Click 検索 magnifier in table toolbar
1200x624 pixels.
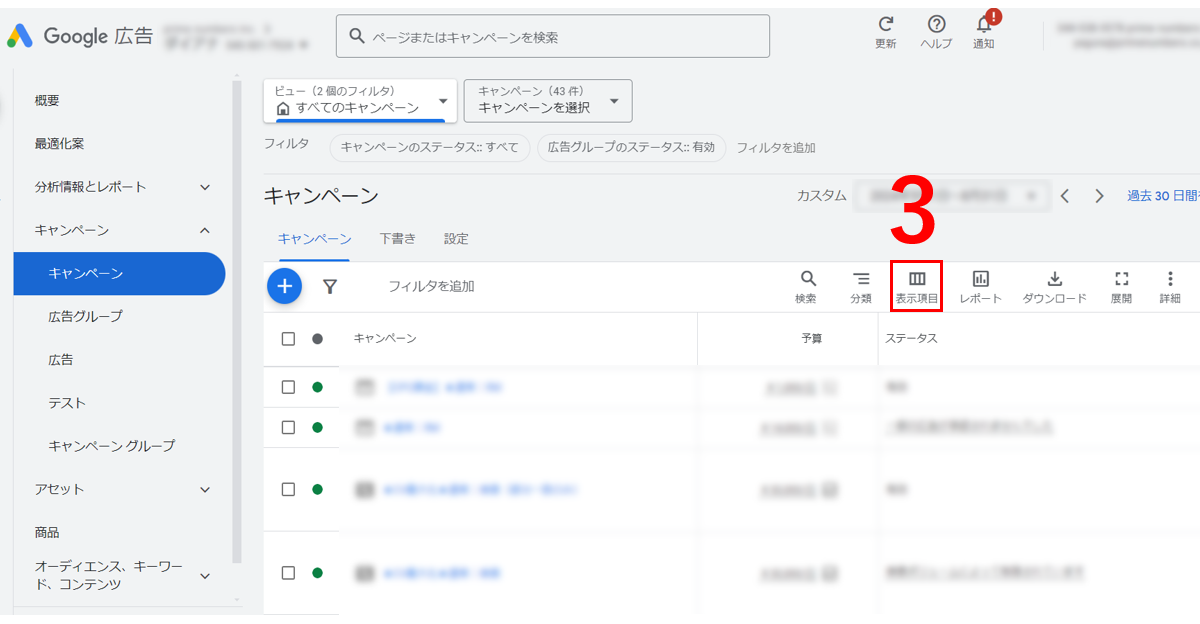(807, 287)
